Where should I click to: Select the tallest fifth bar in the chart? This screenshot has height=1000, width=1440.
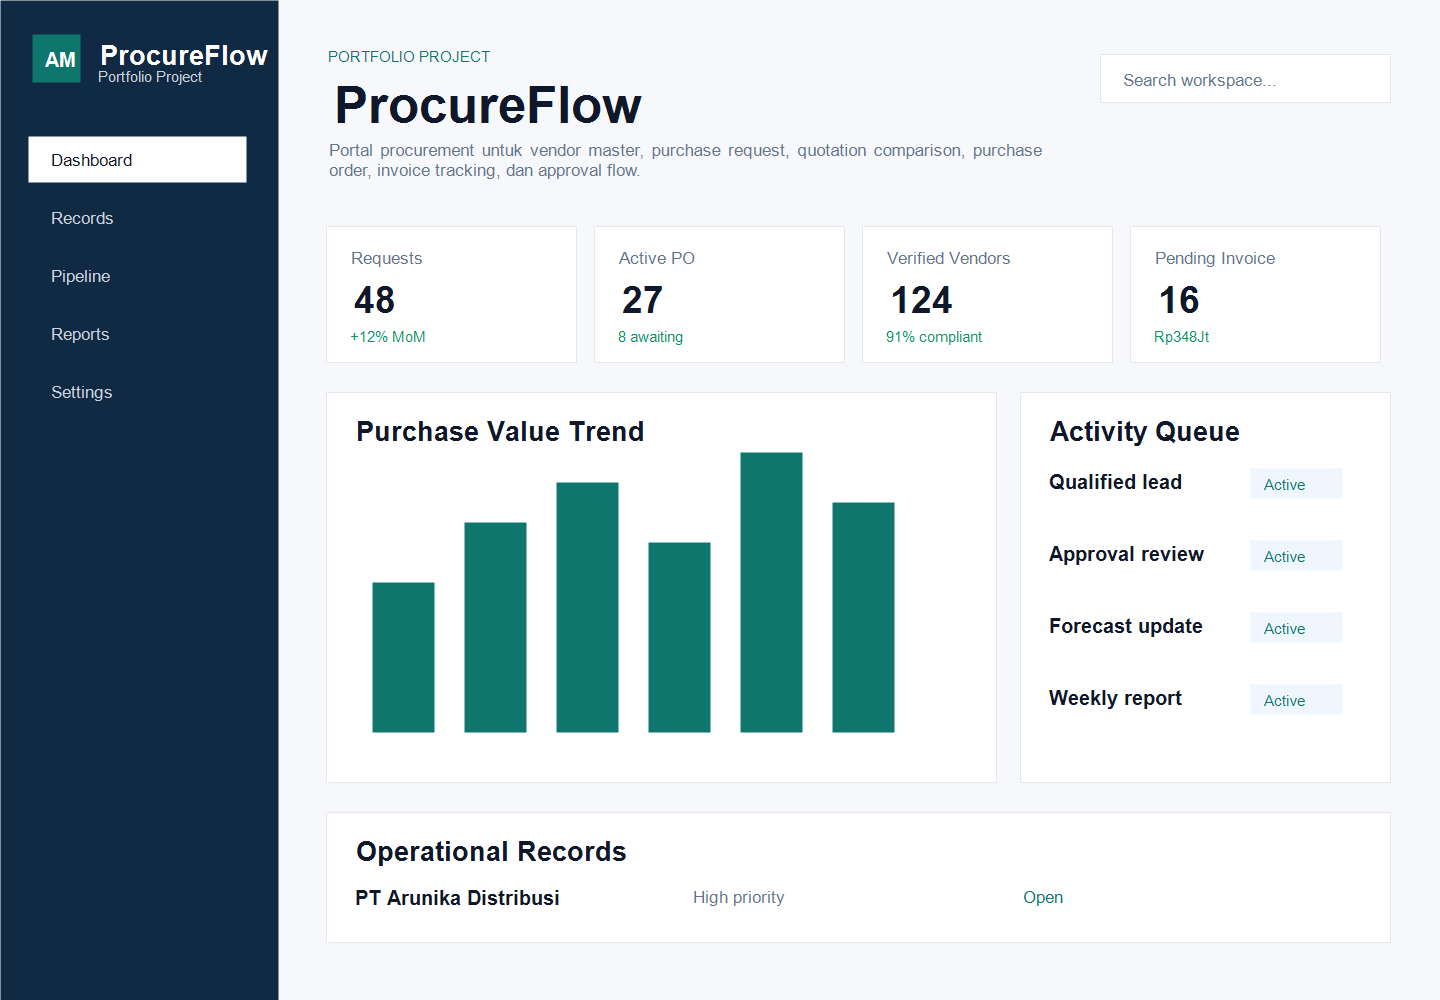(x=771, y=592)
